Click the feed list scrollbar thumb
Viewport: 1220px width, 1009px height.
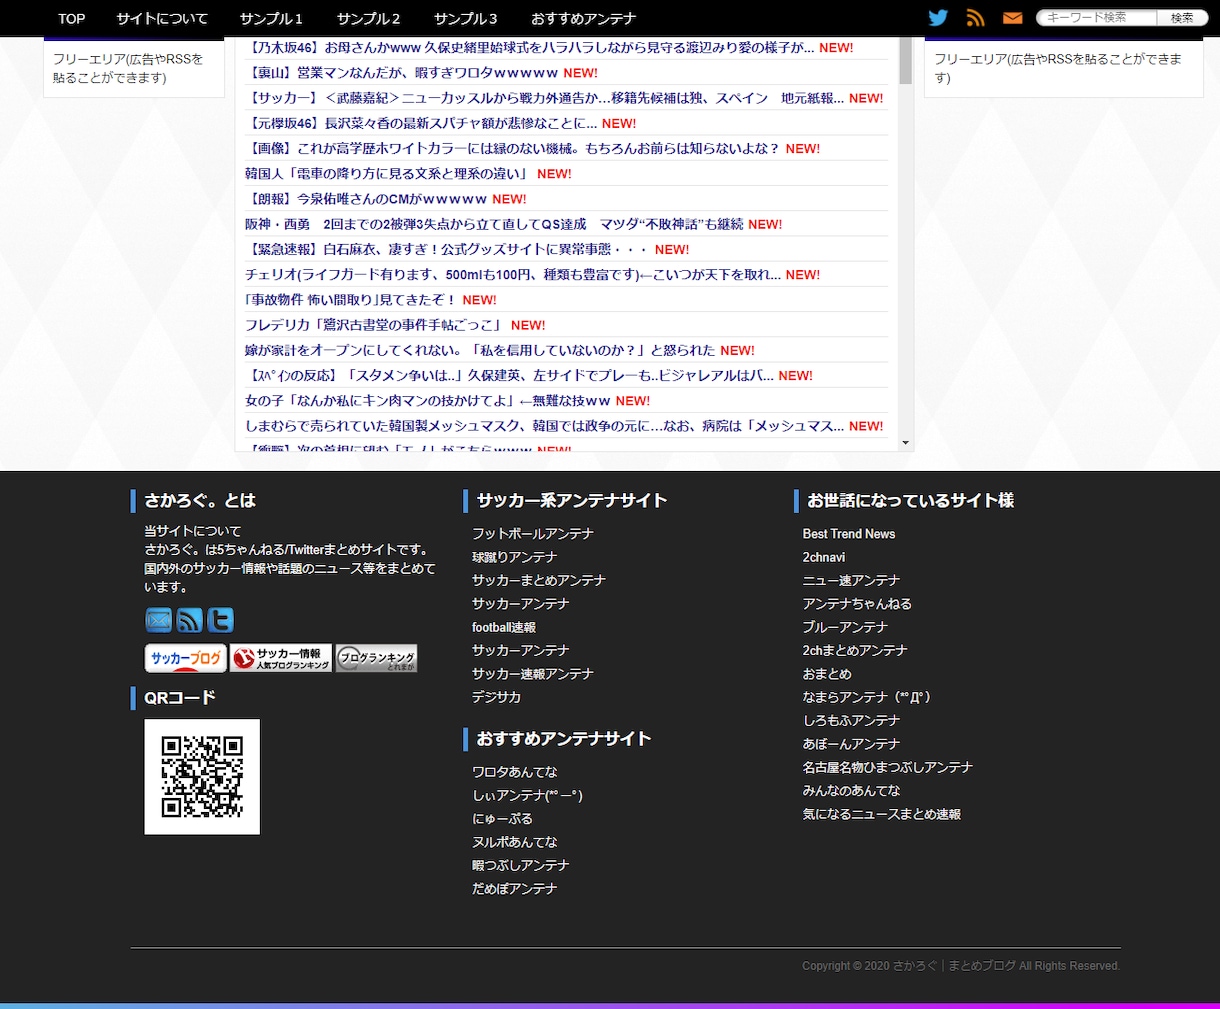pos(906,61)
